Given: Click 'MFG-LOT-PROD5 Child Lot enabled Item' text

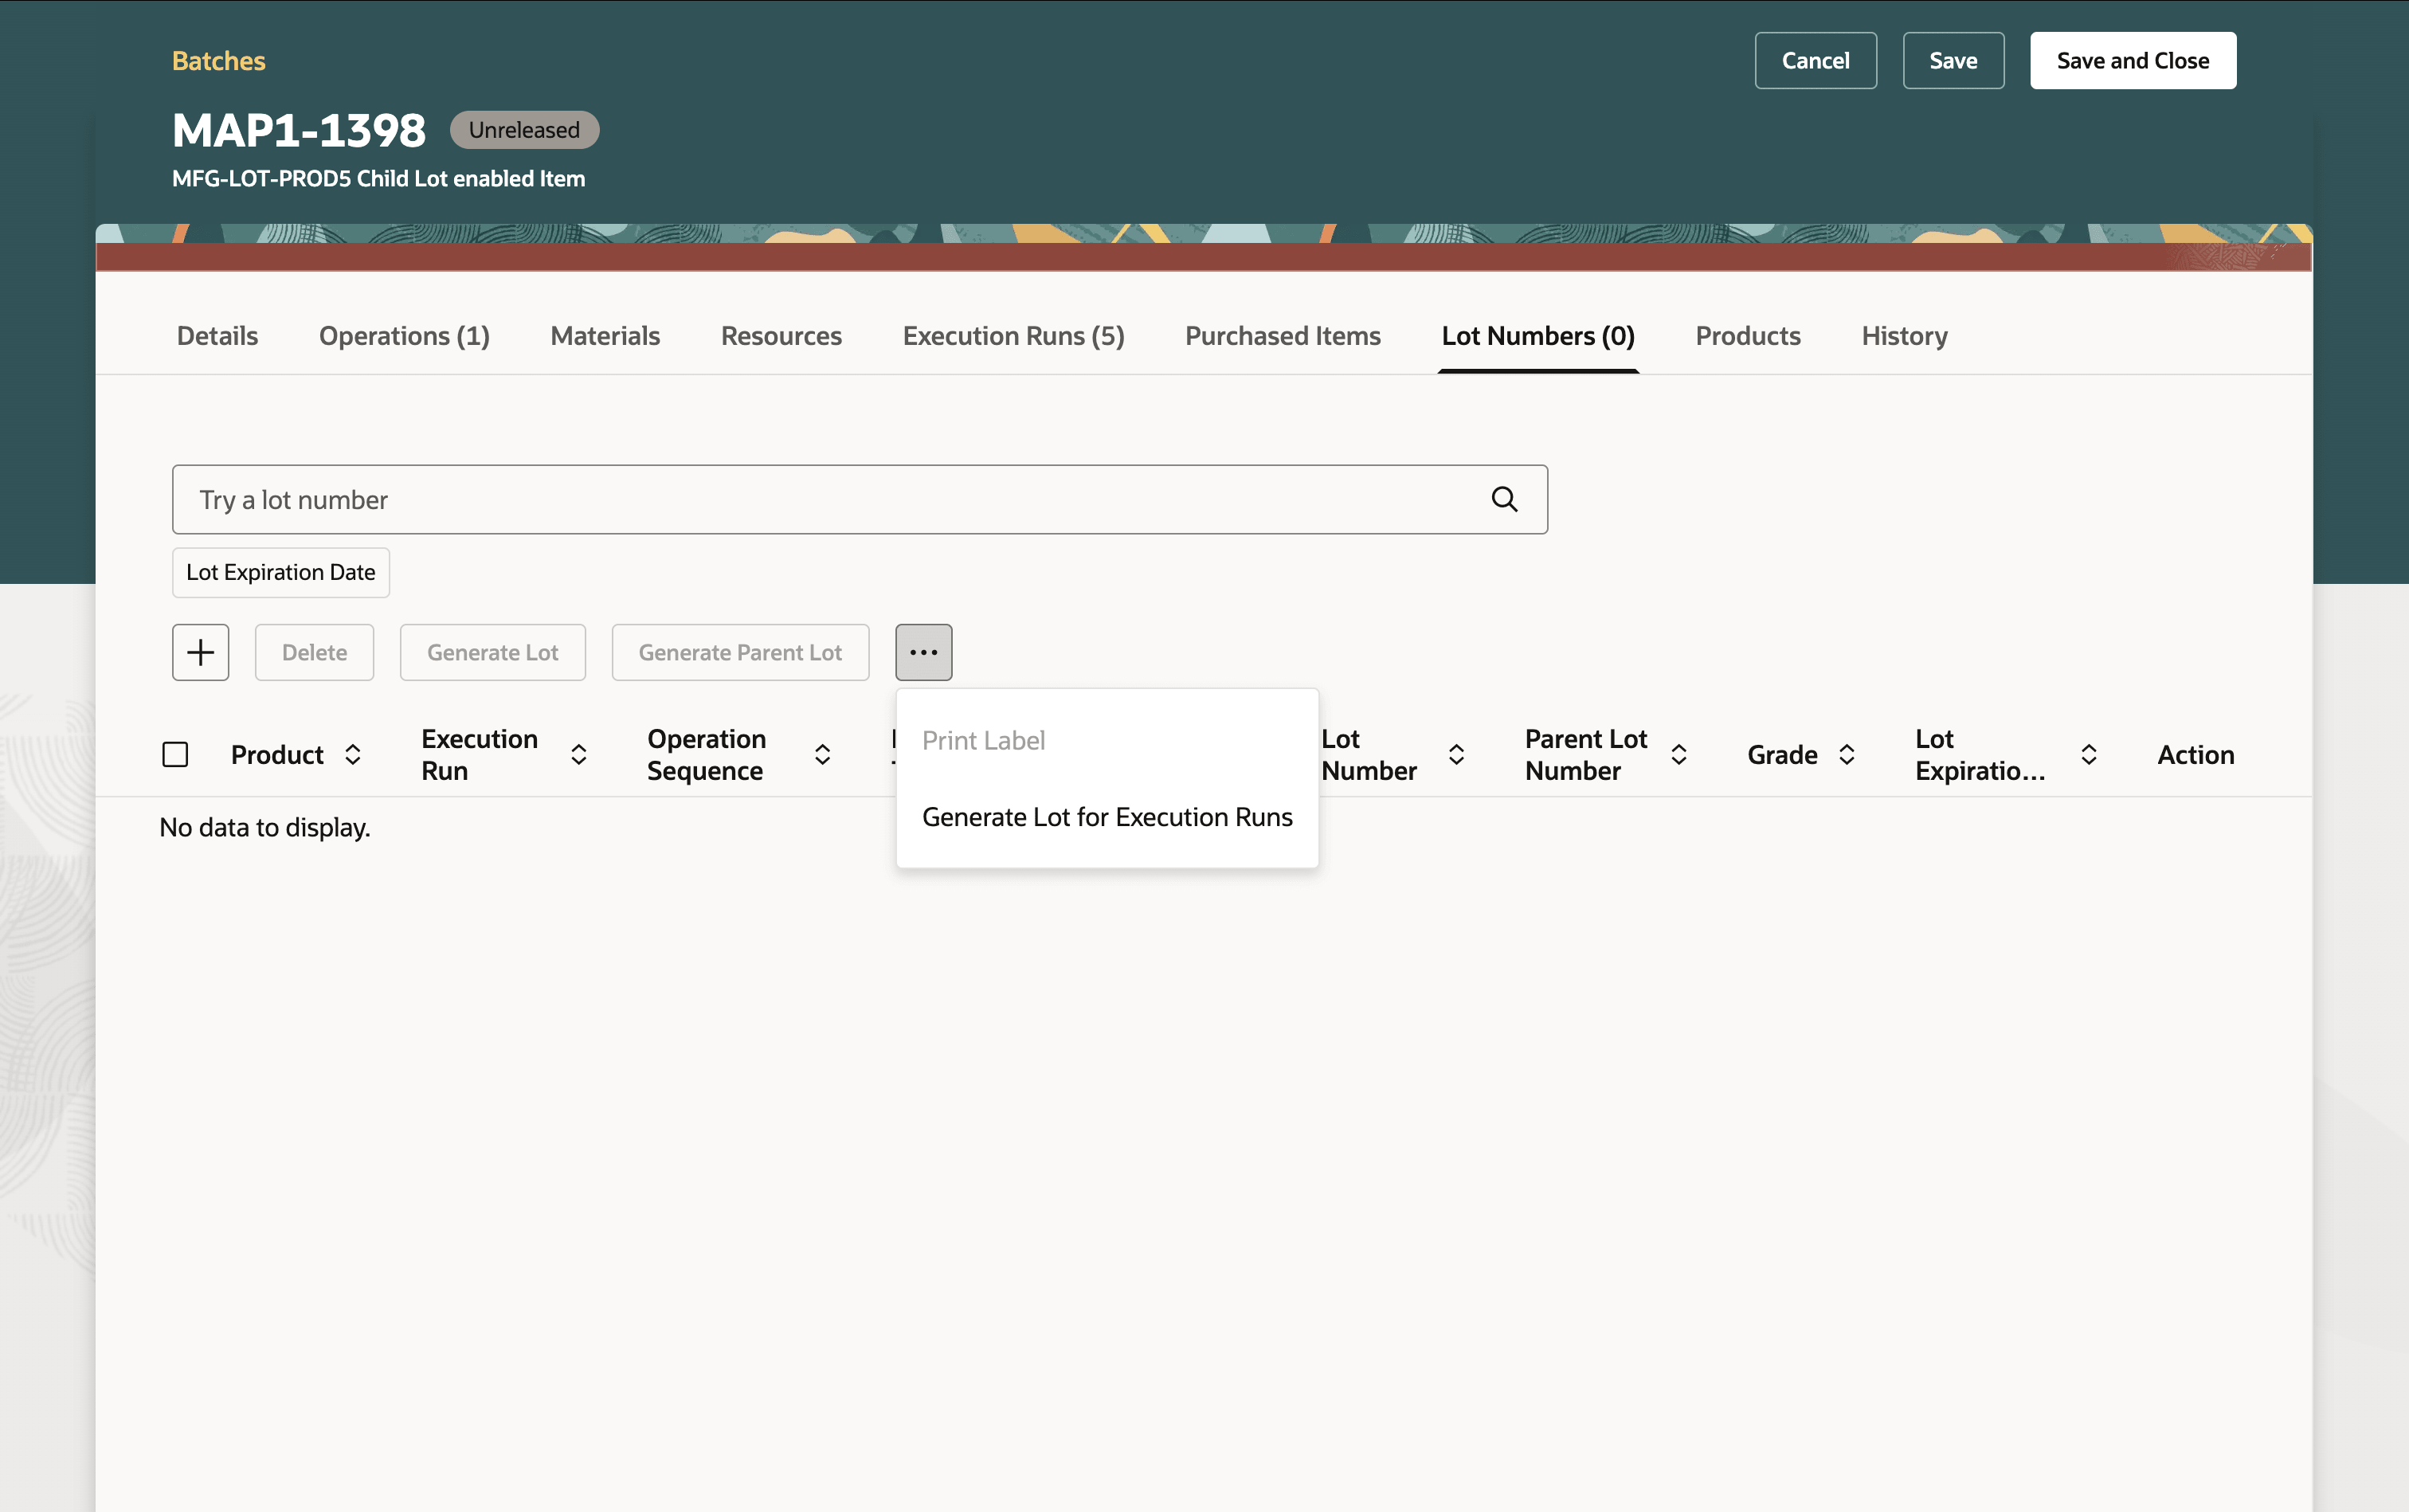Looking at the screenshot, I should [379, 178].
